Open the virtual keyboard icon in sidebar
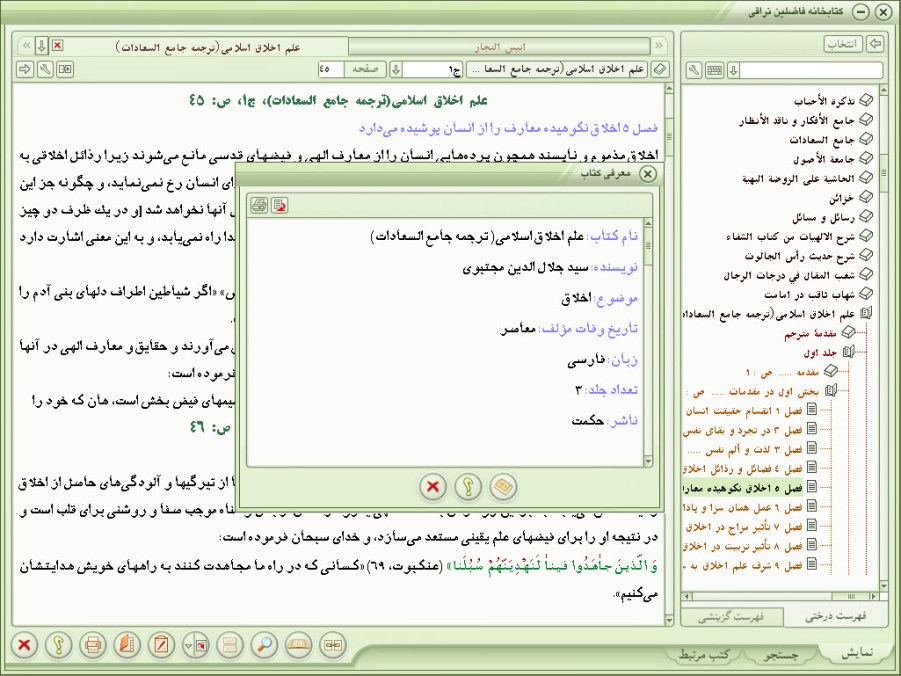The height and width of the screenshot is (676, 901). coord(714,71)
